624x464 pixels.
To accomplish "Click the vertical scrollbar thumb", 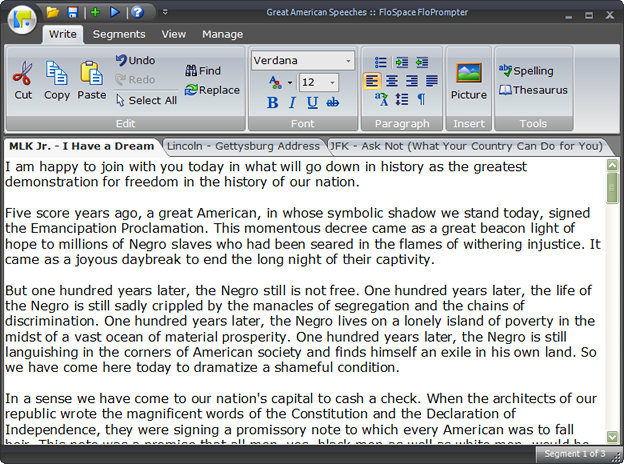I will tap(612, 187).
